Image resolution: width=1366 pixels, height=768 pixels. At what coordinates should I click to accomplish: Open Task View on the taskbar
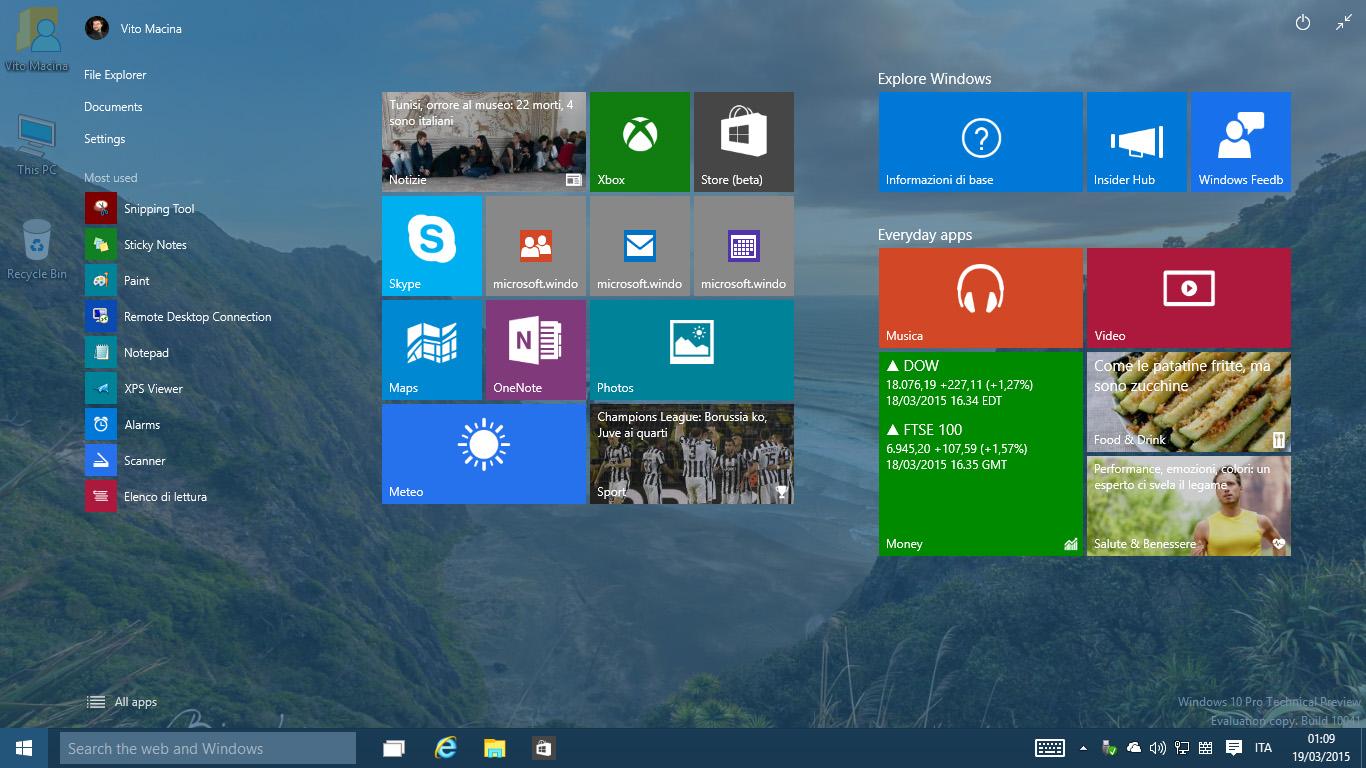394,748
